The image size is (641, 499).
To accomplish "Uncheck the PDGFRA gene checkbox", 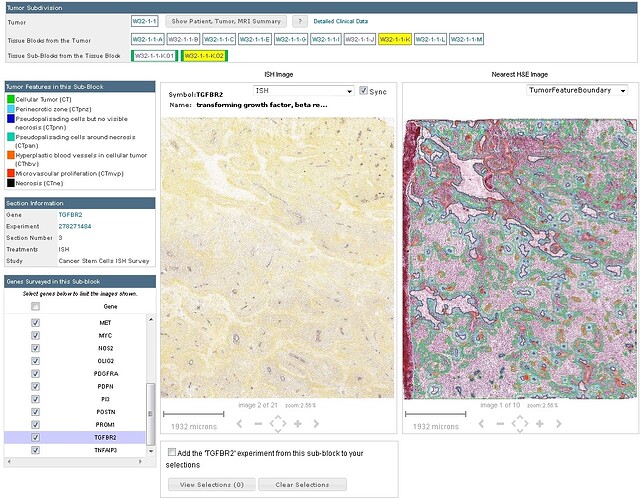I will click(36, 374).
